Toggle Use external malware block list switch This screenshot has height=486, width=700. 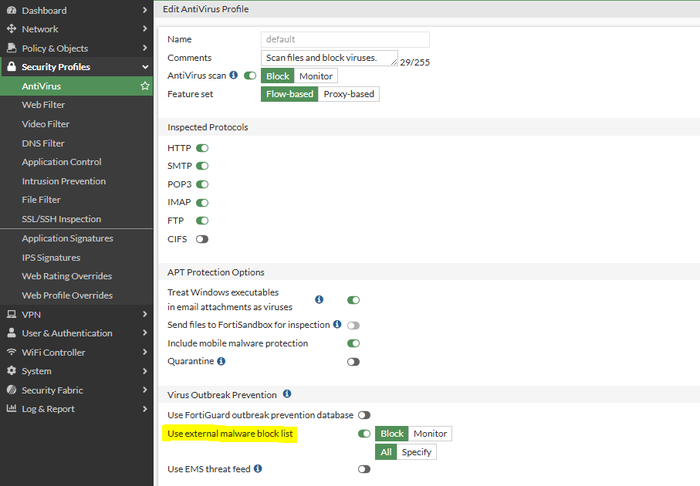pos(364,433)
